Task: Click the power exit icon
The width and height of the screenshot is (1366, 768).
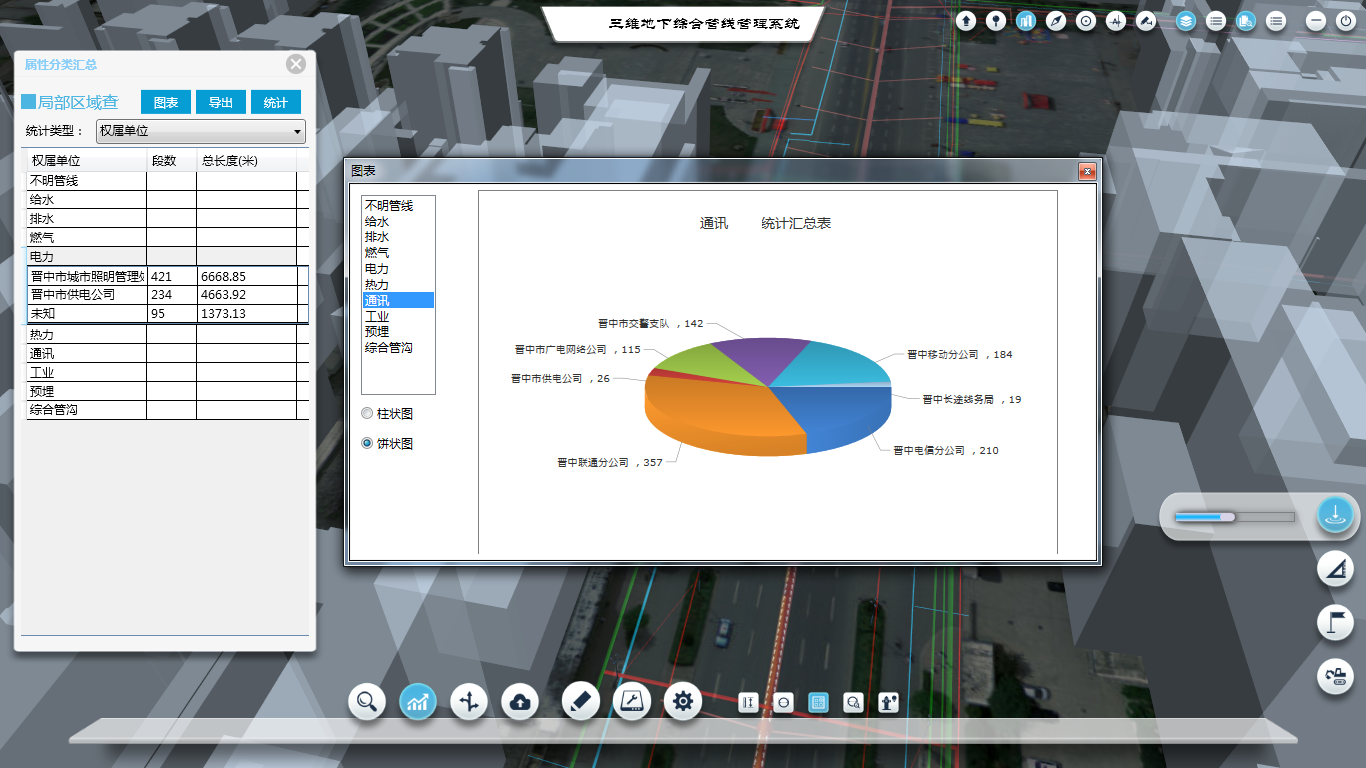Action: pyautogui.click(x=1346, y=21)
